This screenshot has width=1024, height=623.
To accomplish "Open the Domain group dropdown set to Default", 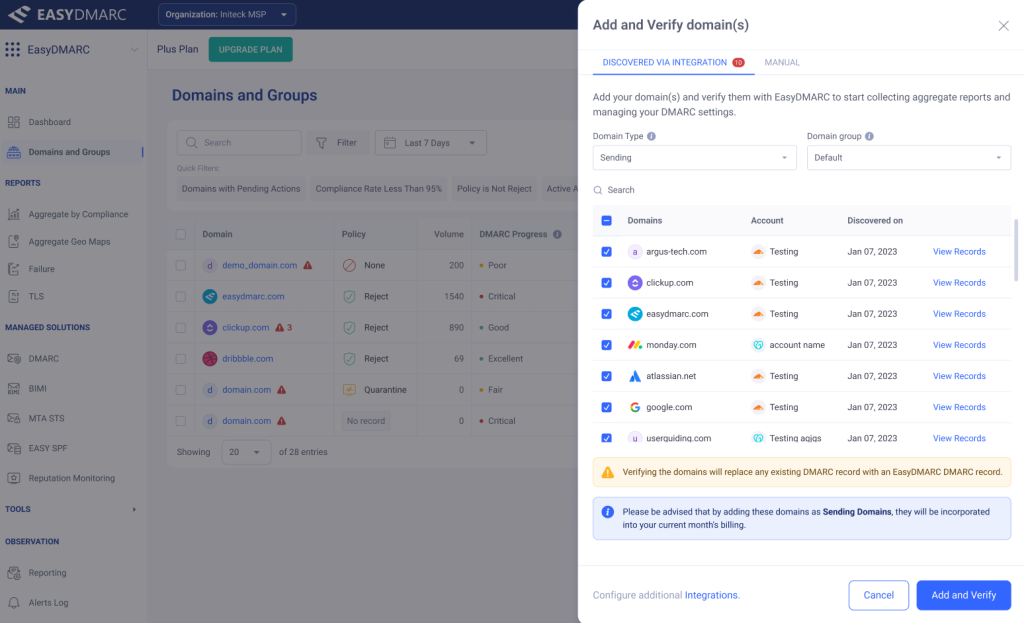I will [908, 158].
